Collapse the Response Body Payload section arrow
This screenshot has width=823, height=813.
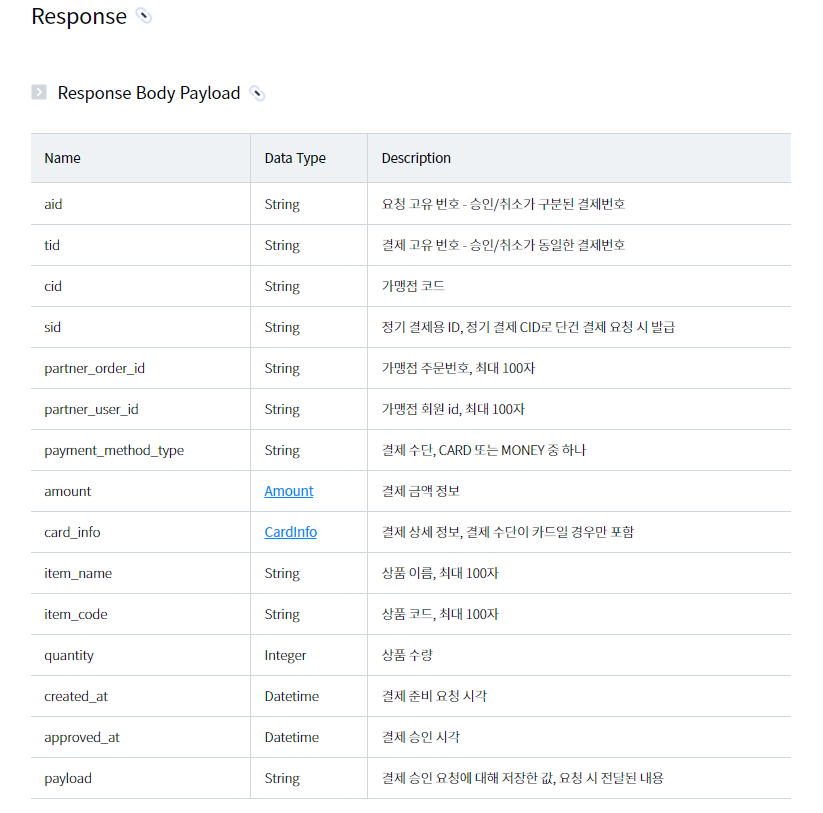pos(39,92)
